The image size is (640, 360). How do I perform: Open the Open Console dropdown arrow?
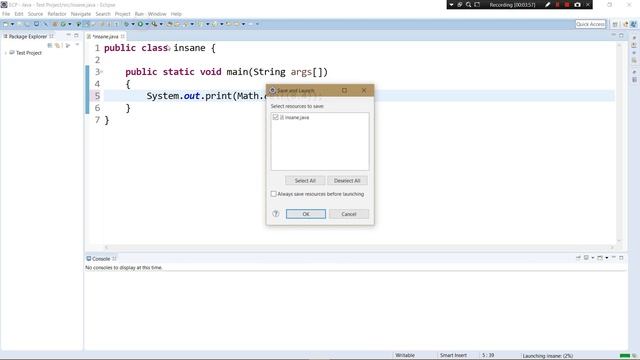607,258
